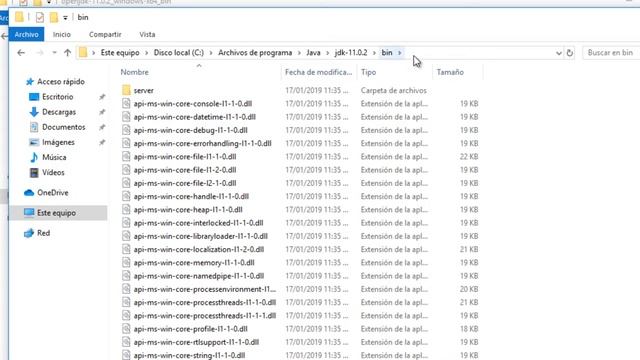Click new folder icon in quick access toolbar

click(53, 17)
